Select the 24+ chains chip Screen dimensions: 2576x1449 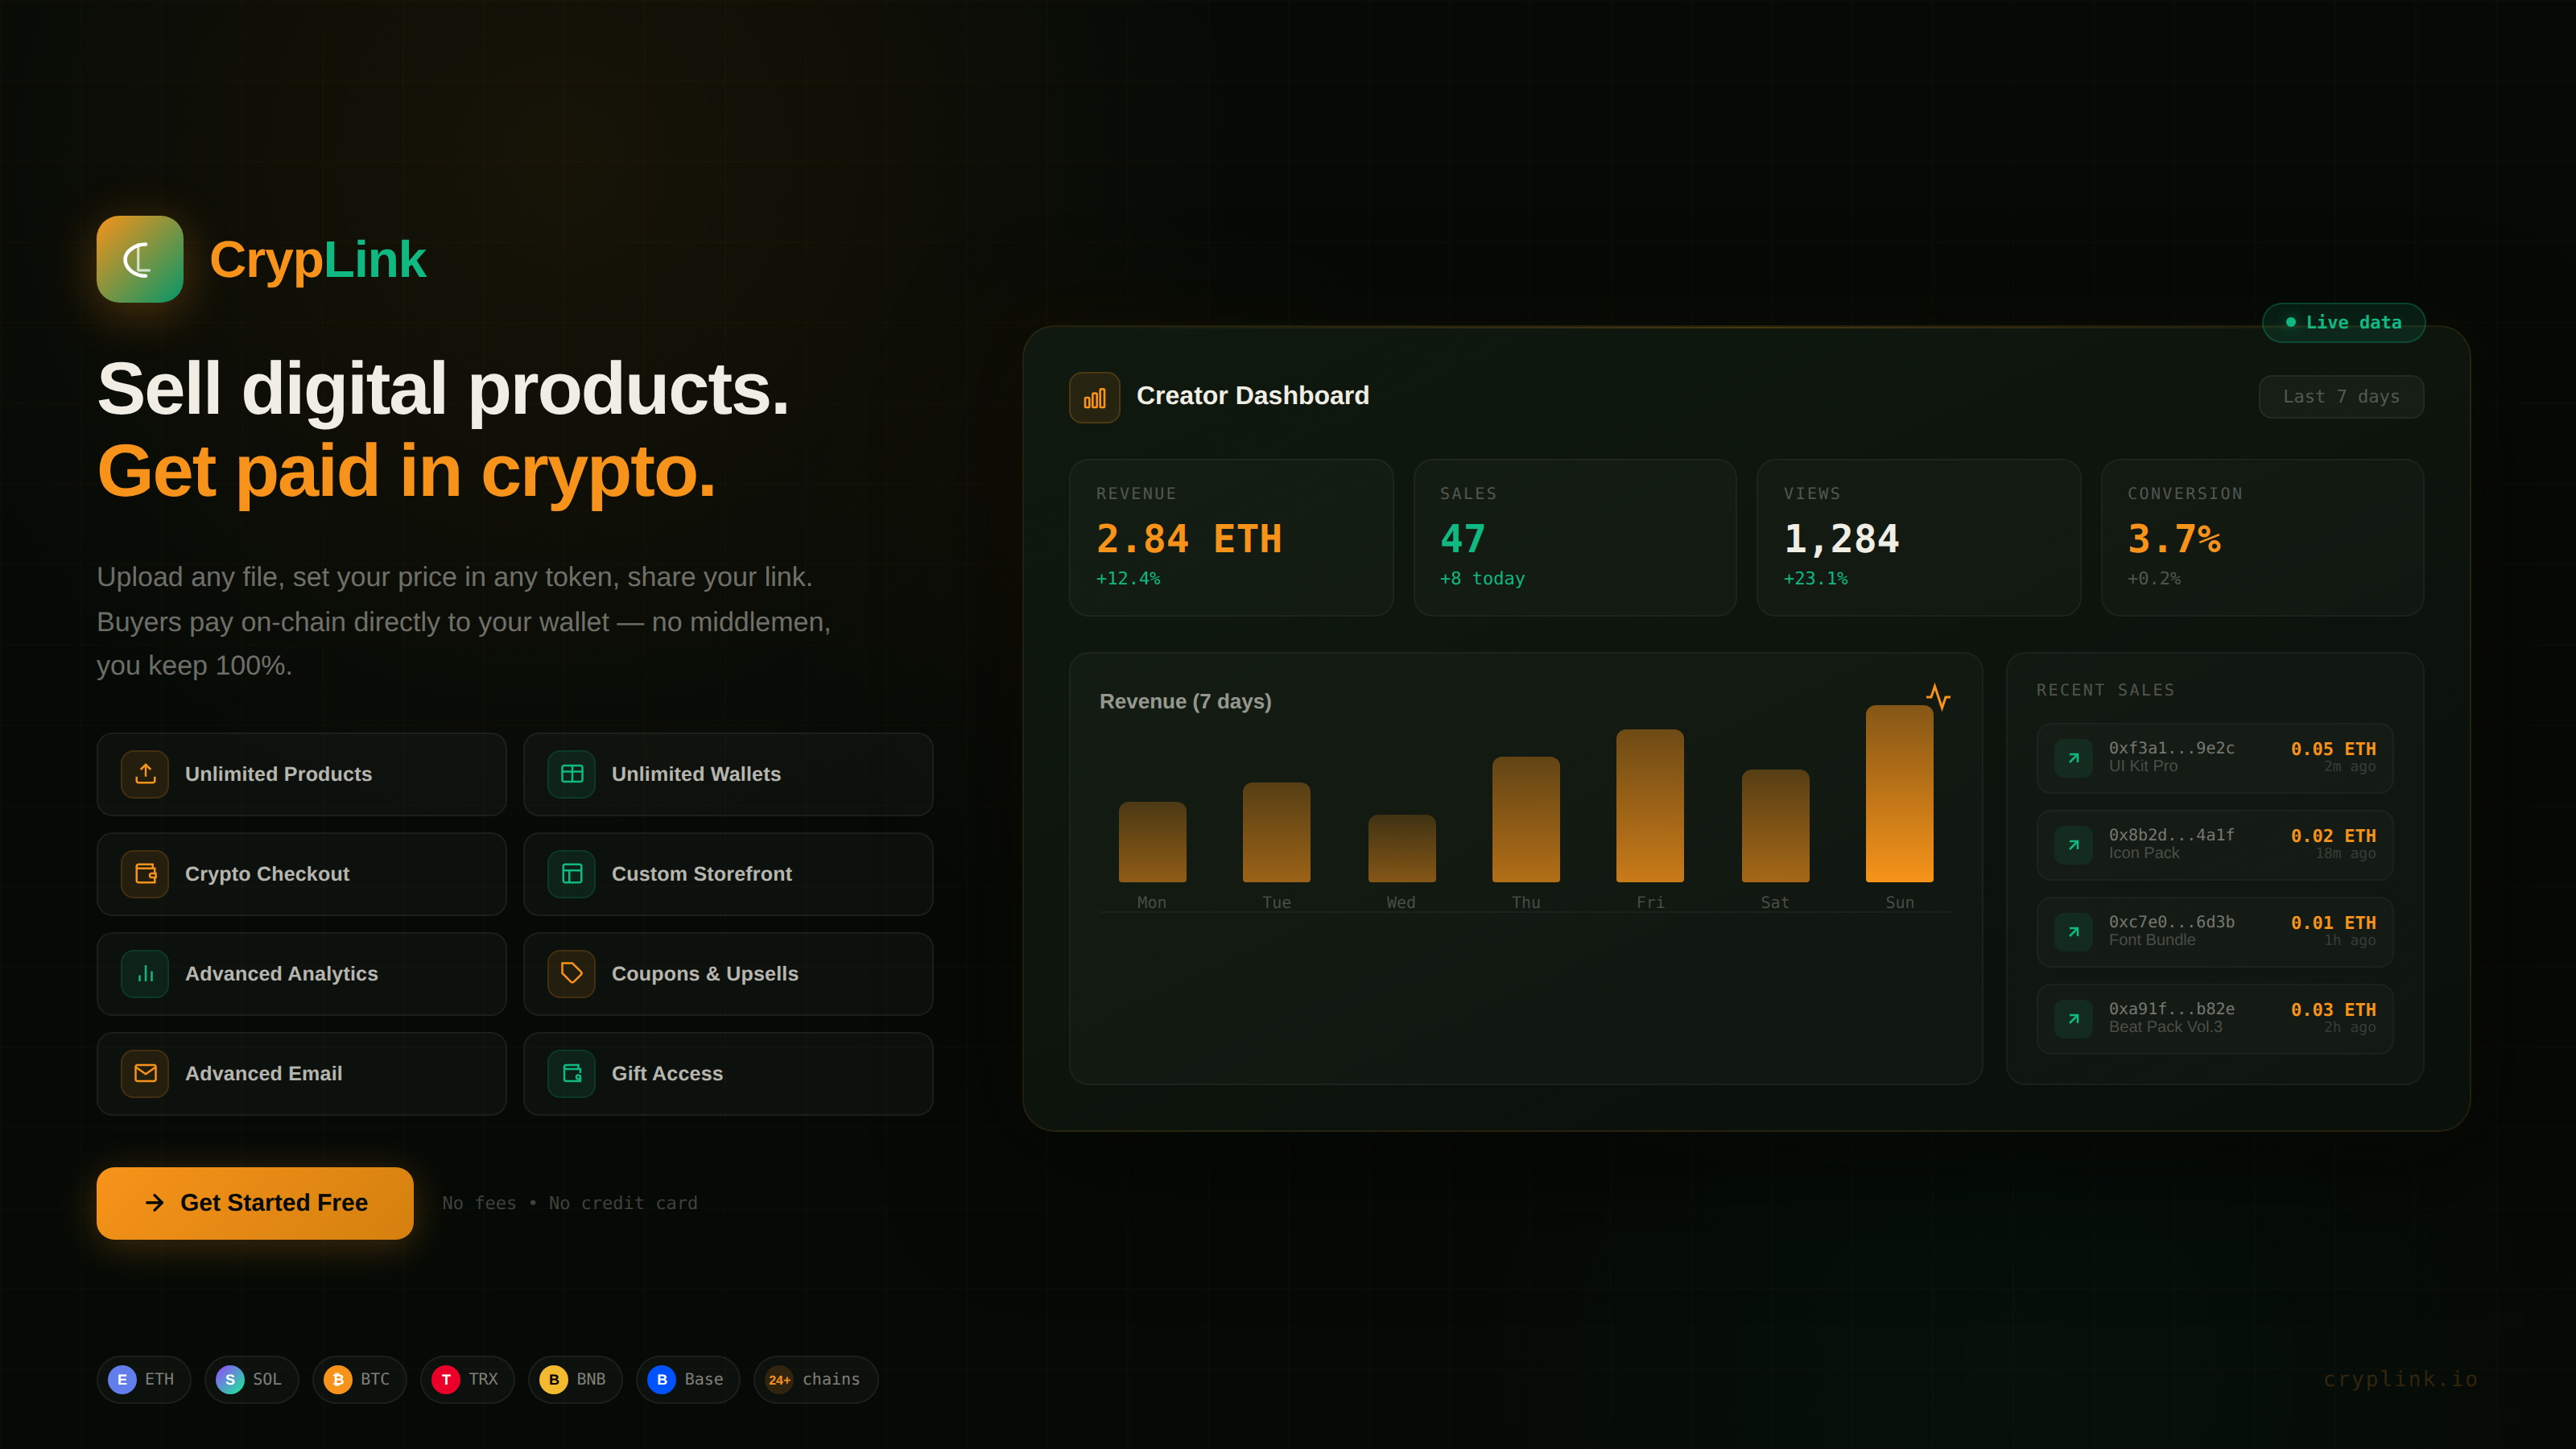(814, 1379)
